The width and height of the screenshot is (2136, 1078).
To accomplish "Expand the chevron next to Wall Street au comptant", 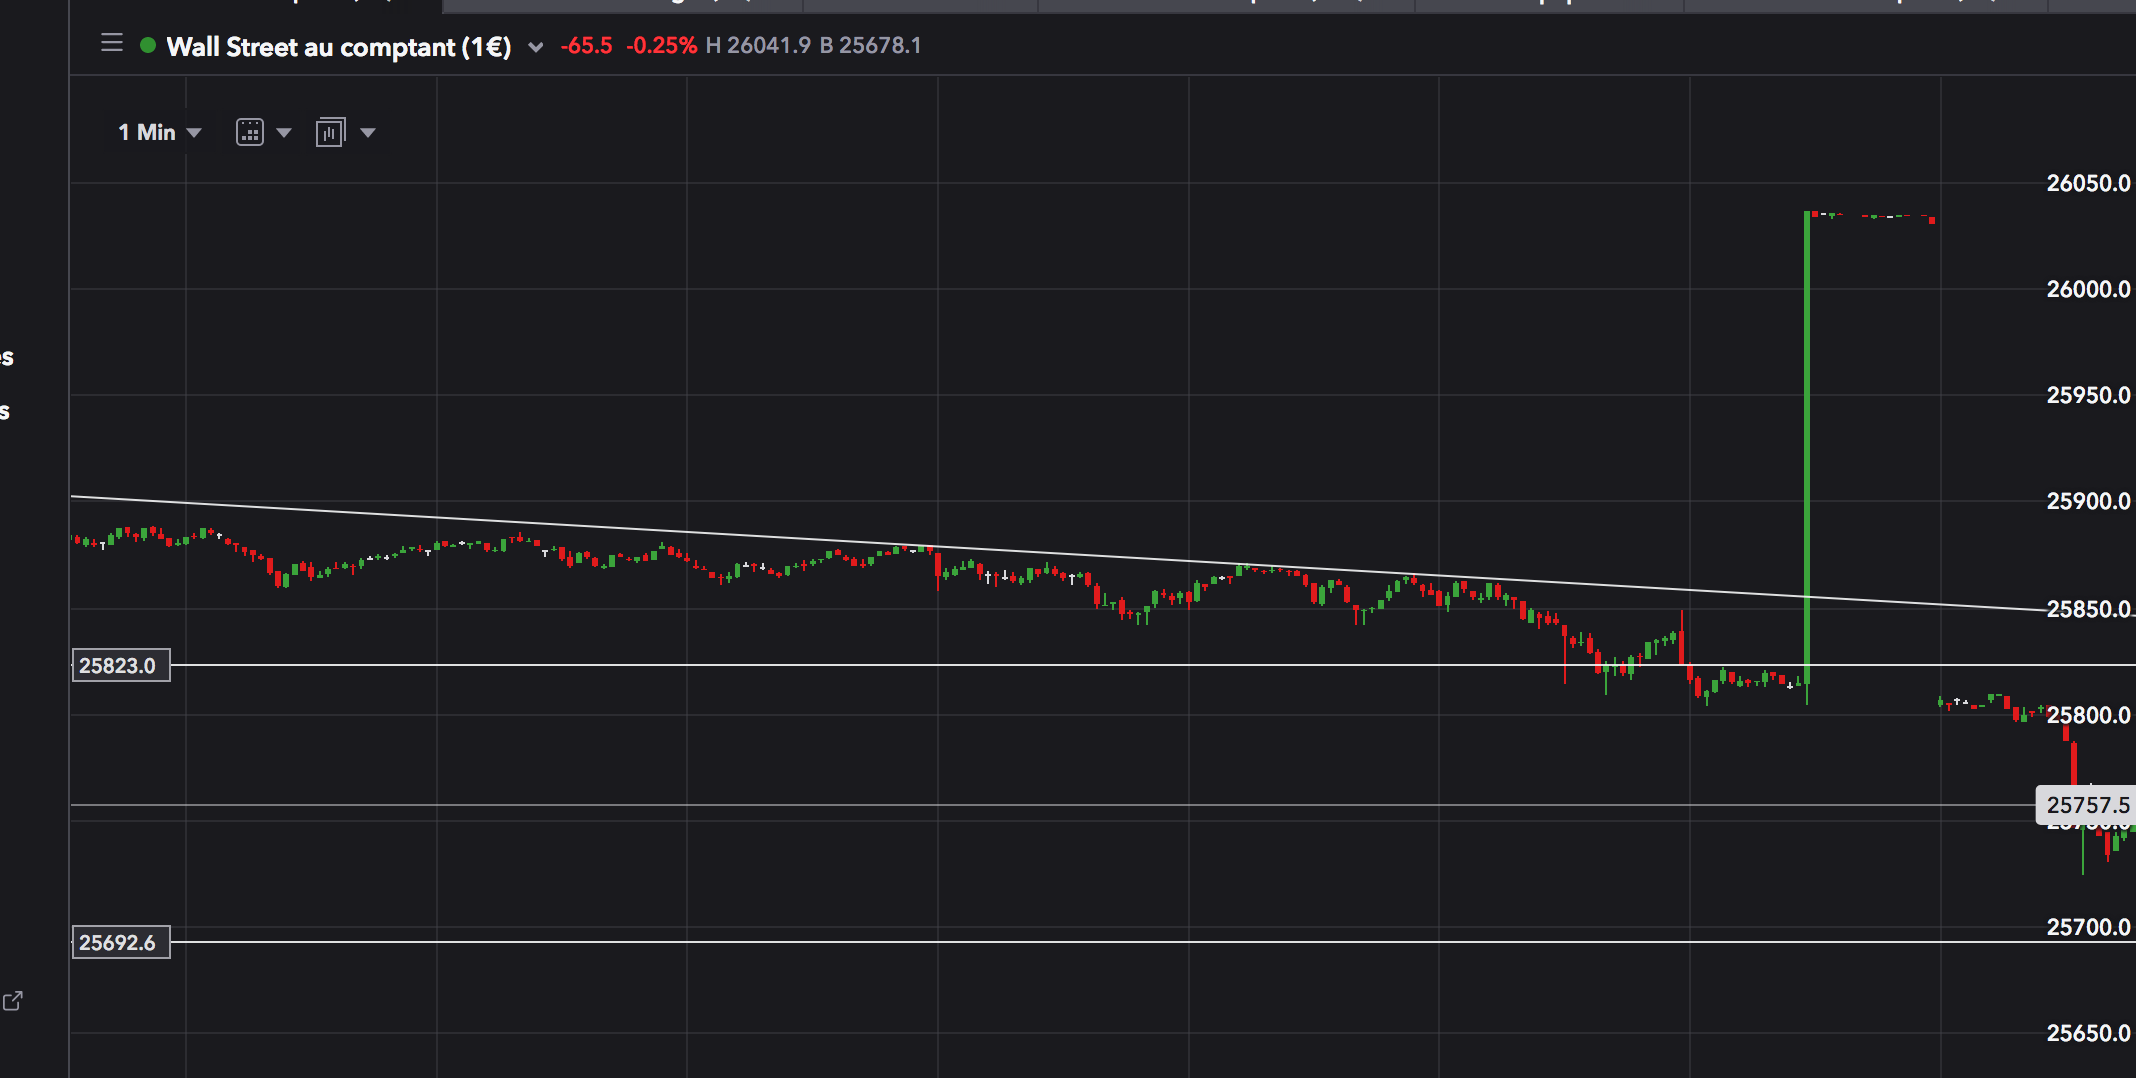I will 536,47.
